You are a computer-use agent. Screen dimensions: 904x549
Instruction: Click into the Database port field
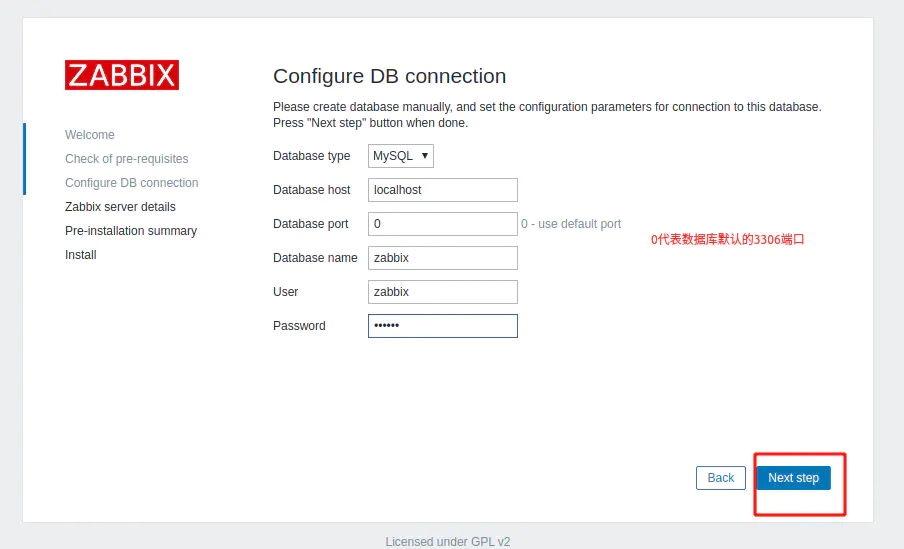(443, 224)
